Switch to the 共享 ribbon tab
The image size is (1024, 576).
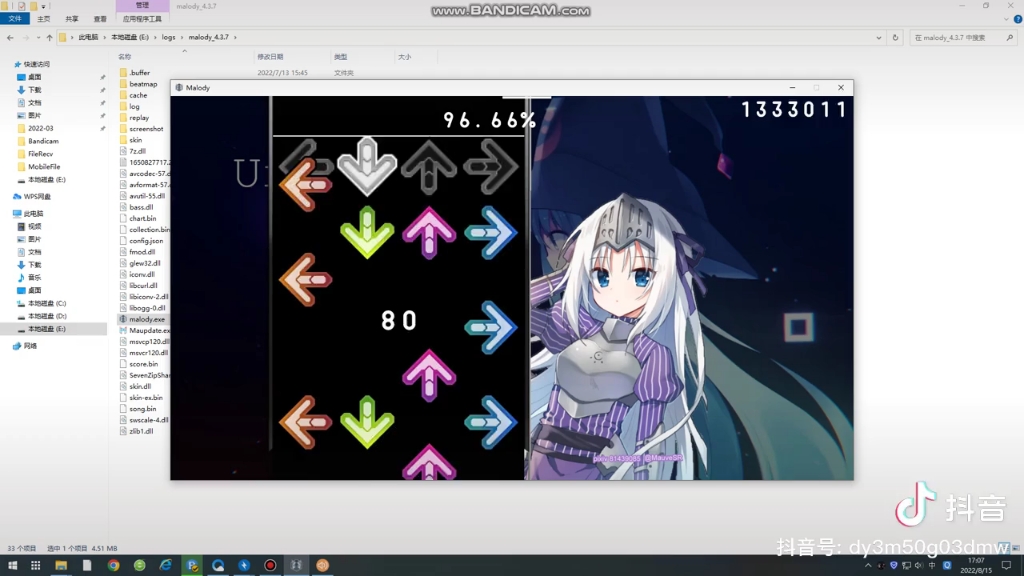pos(72,19)
